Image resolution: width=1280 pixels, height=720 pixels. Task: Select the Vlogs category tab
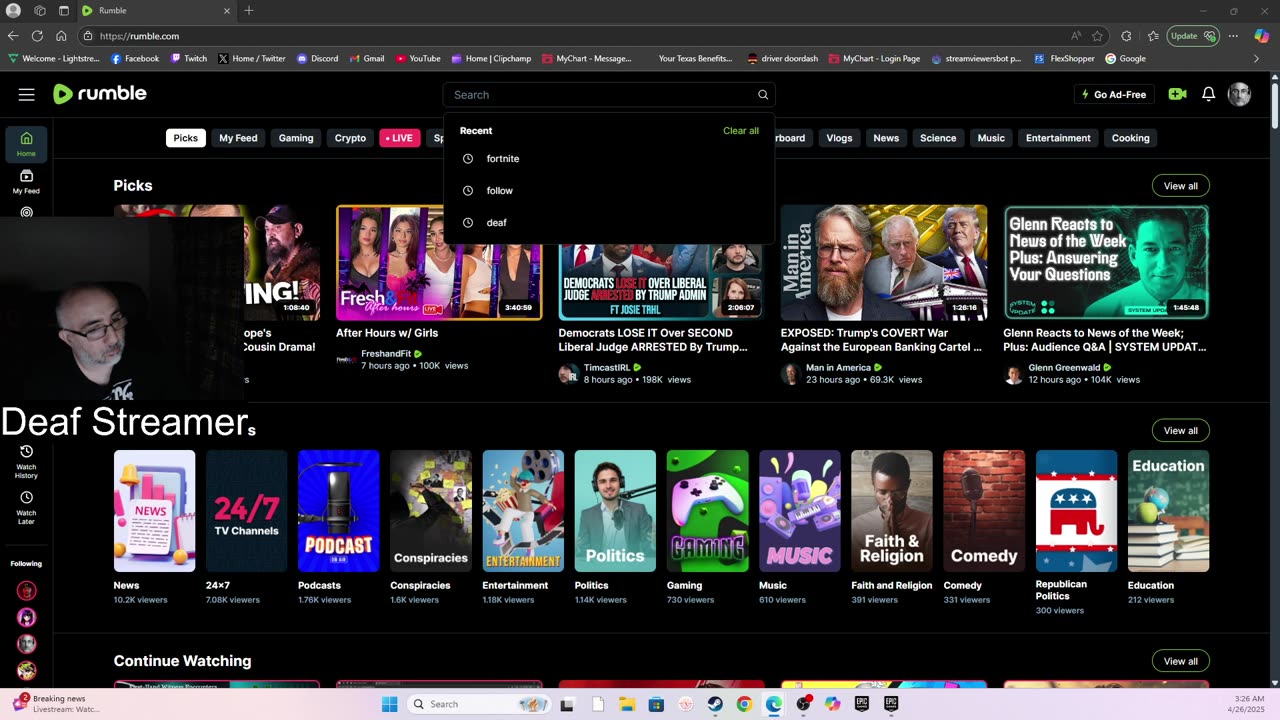(x=840, y=138)
